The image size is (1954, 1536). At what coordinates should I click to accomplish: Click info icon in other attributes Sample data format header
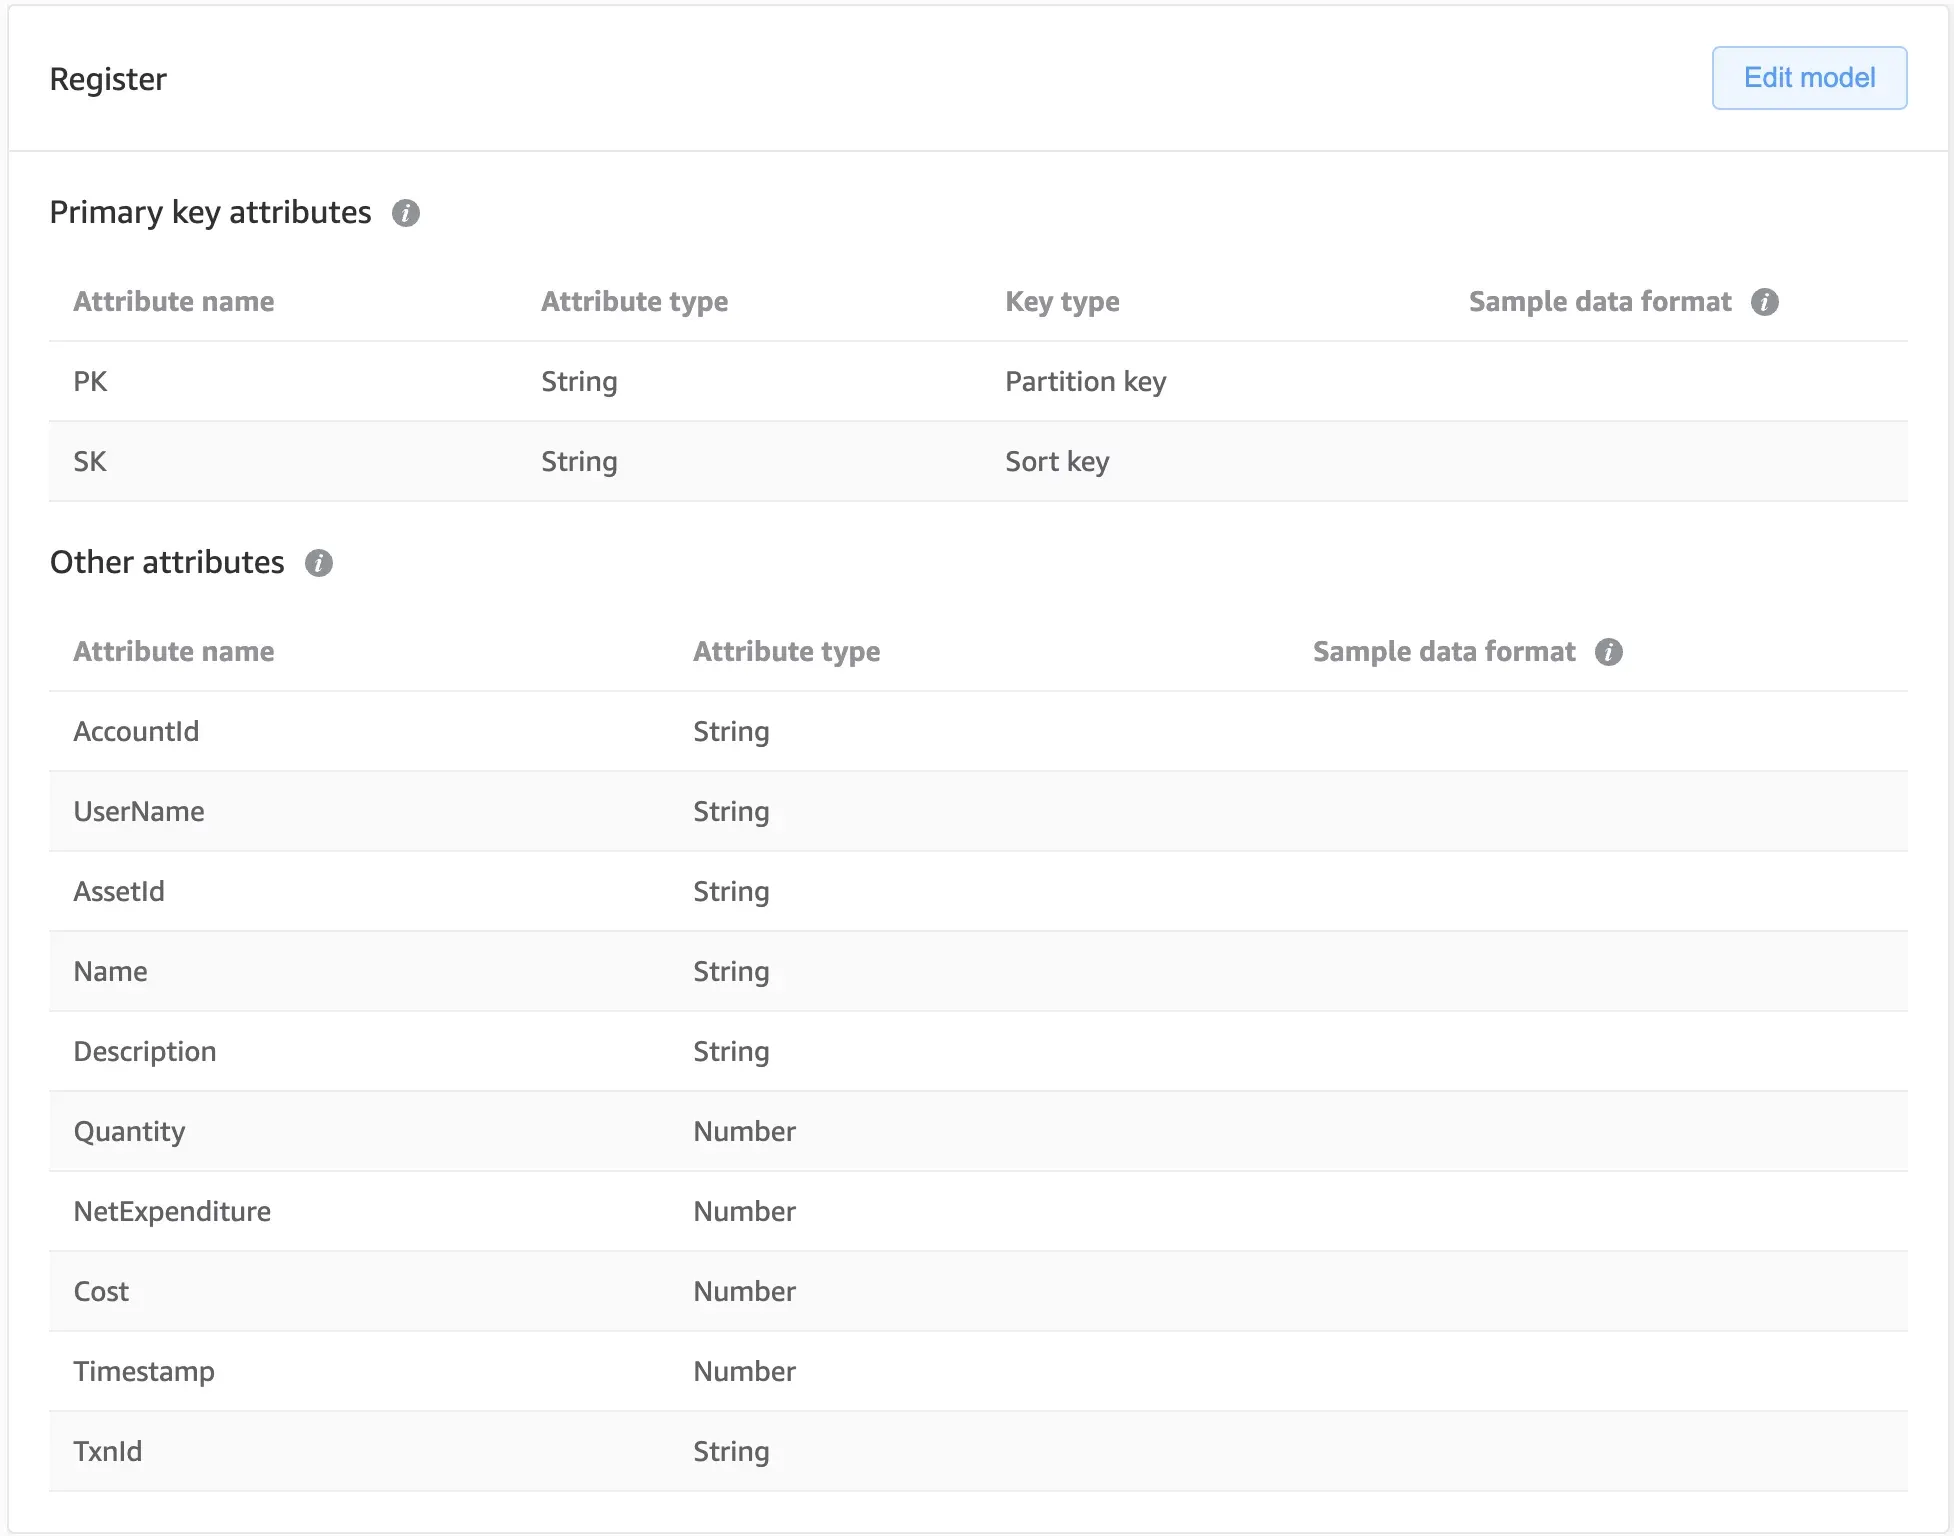pos(1608,652)
